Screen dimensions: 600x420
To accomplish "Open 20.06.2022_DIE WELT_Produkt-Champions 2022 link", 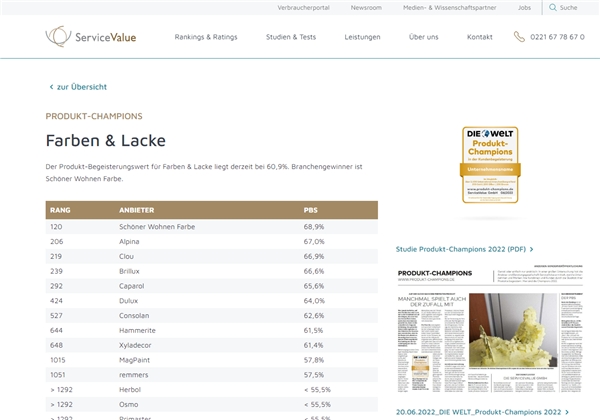I will point(478,412).
